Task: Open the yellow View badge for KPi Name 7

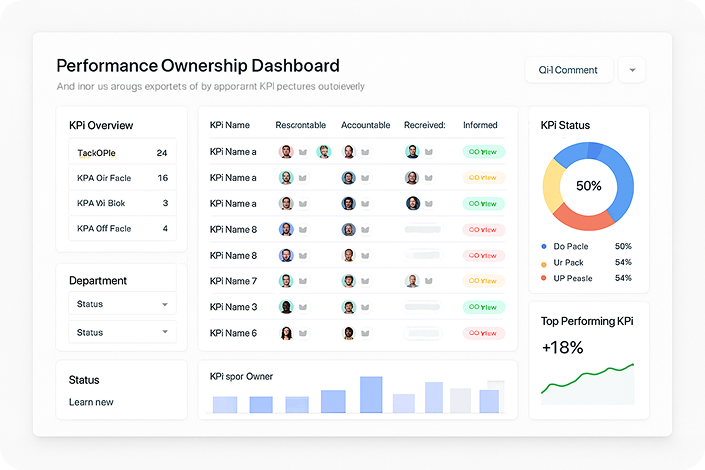Action: click(x=484, y=281)
